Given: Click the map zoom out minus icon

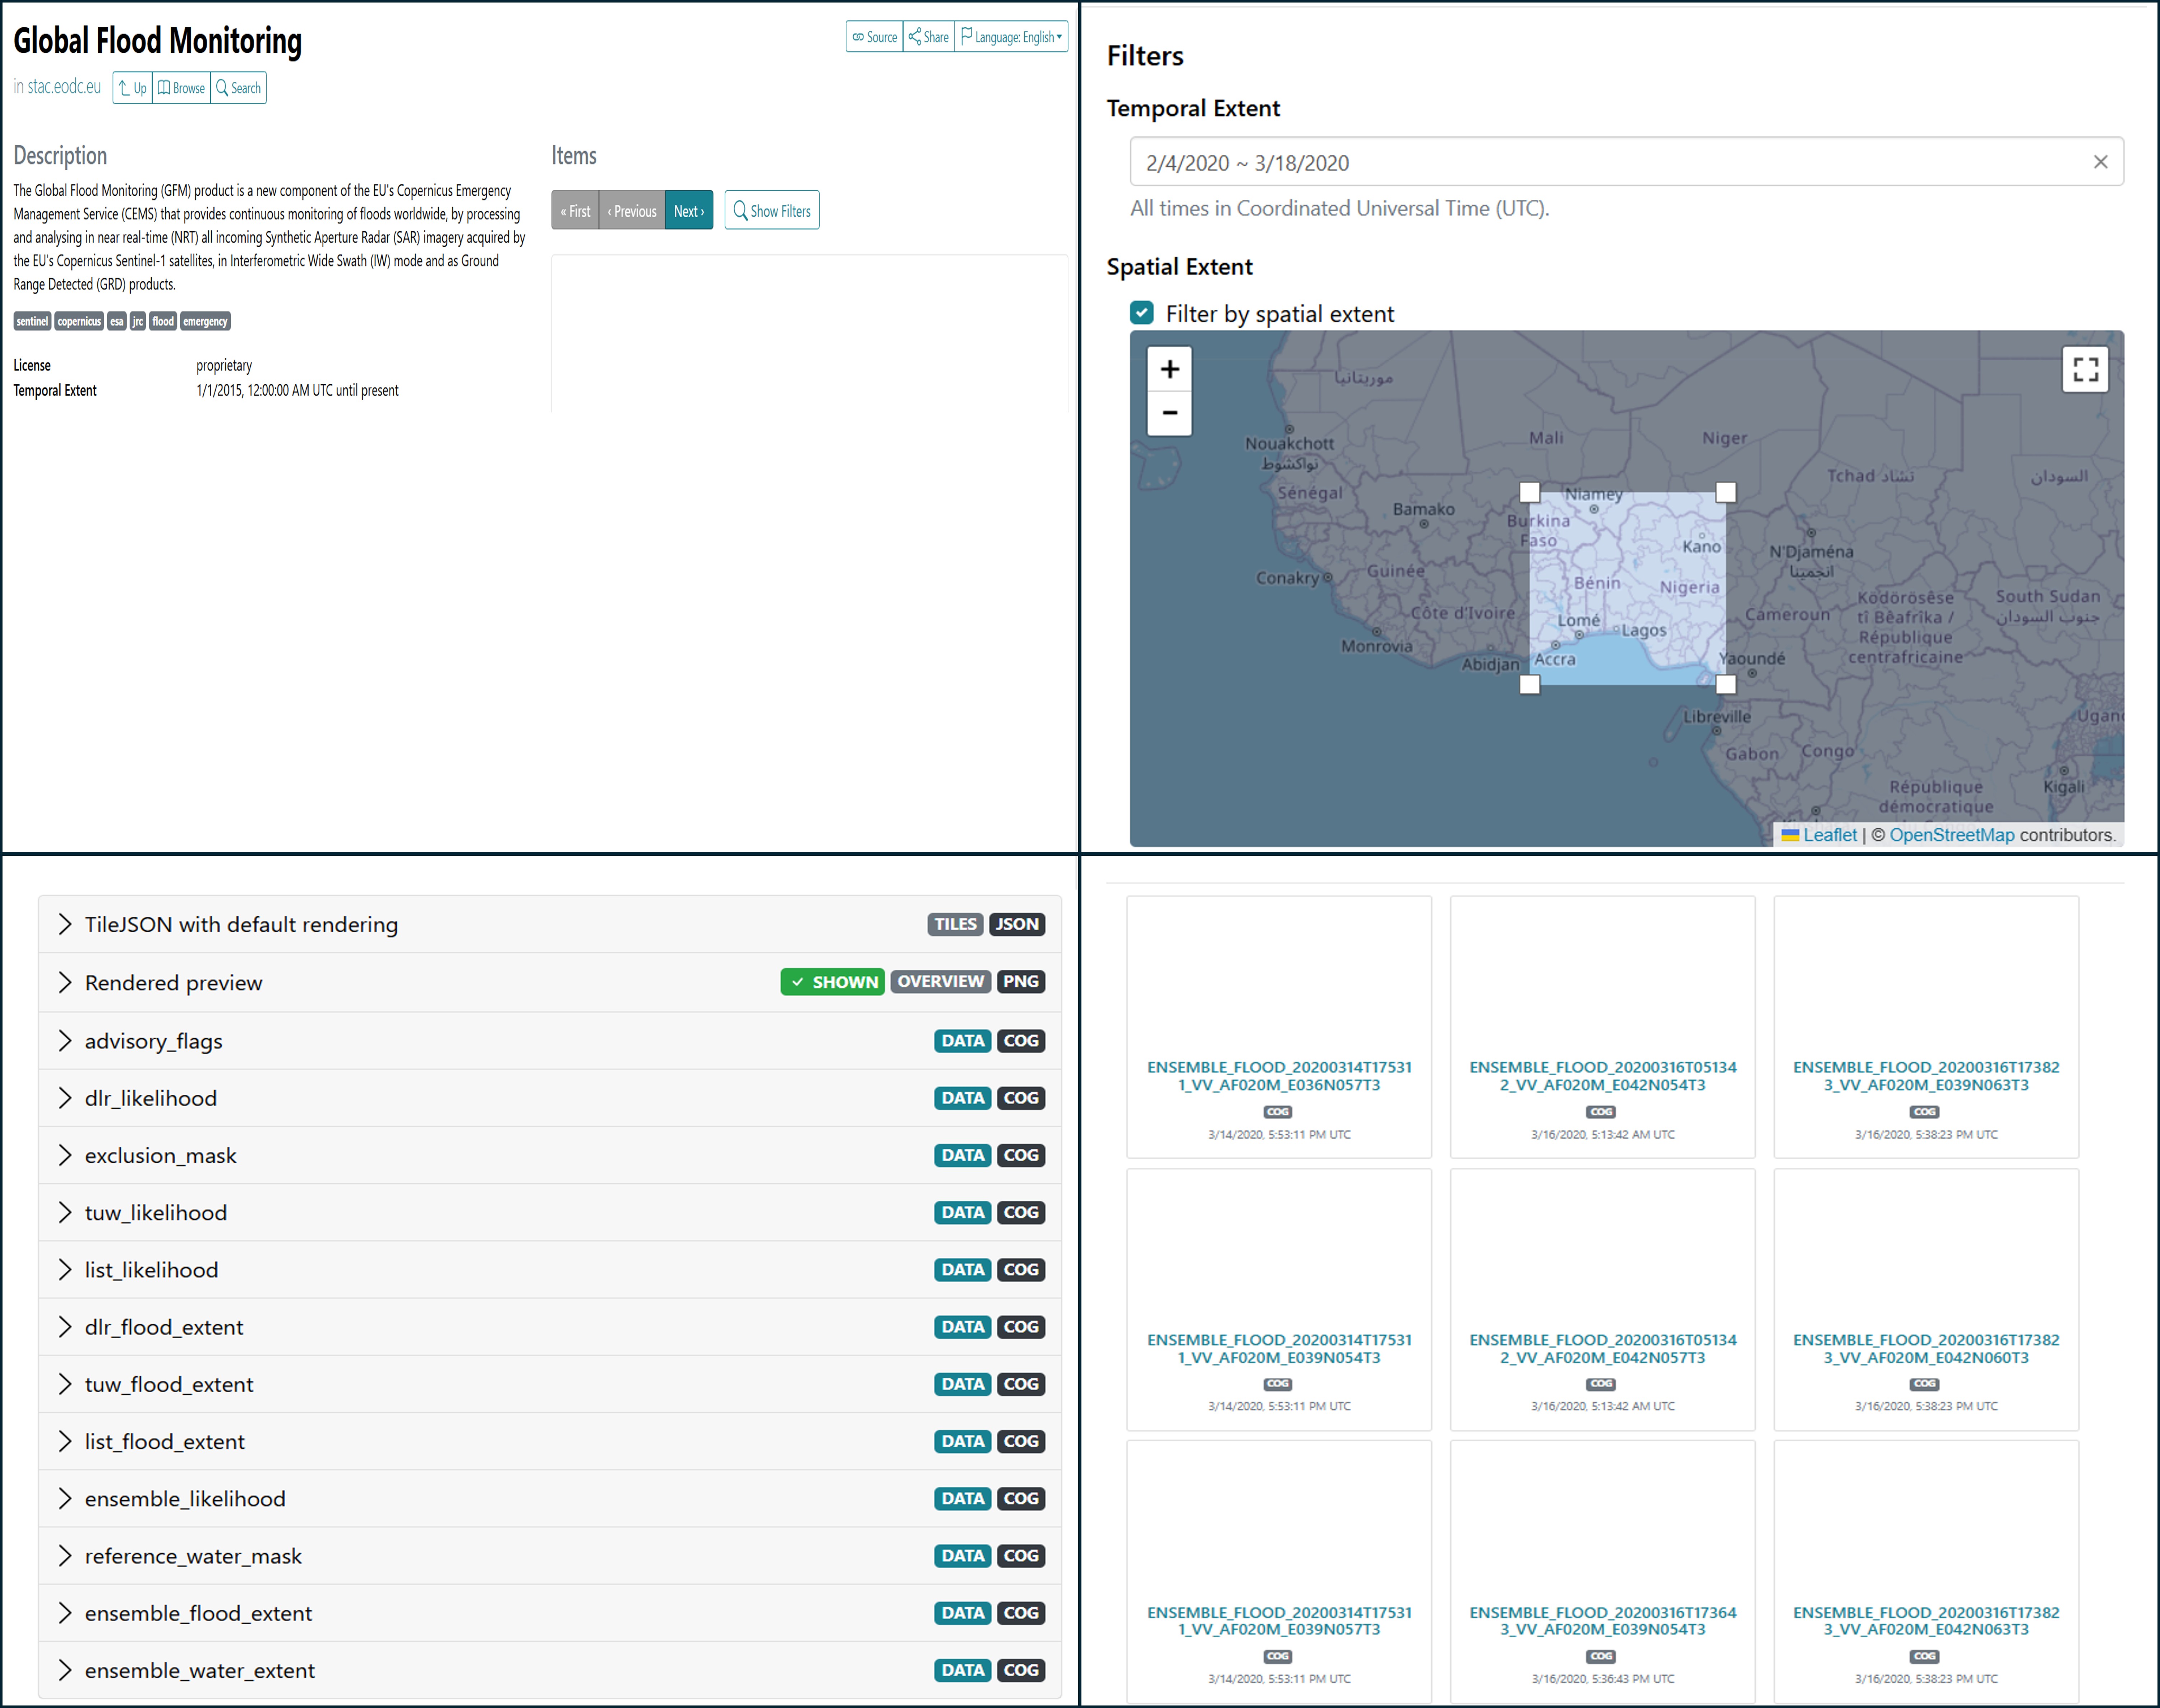Looking at the screenshot, I should [1169, 413].
